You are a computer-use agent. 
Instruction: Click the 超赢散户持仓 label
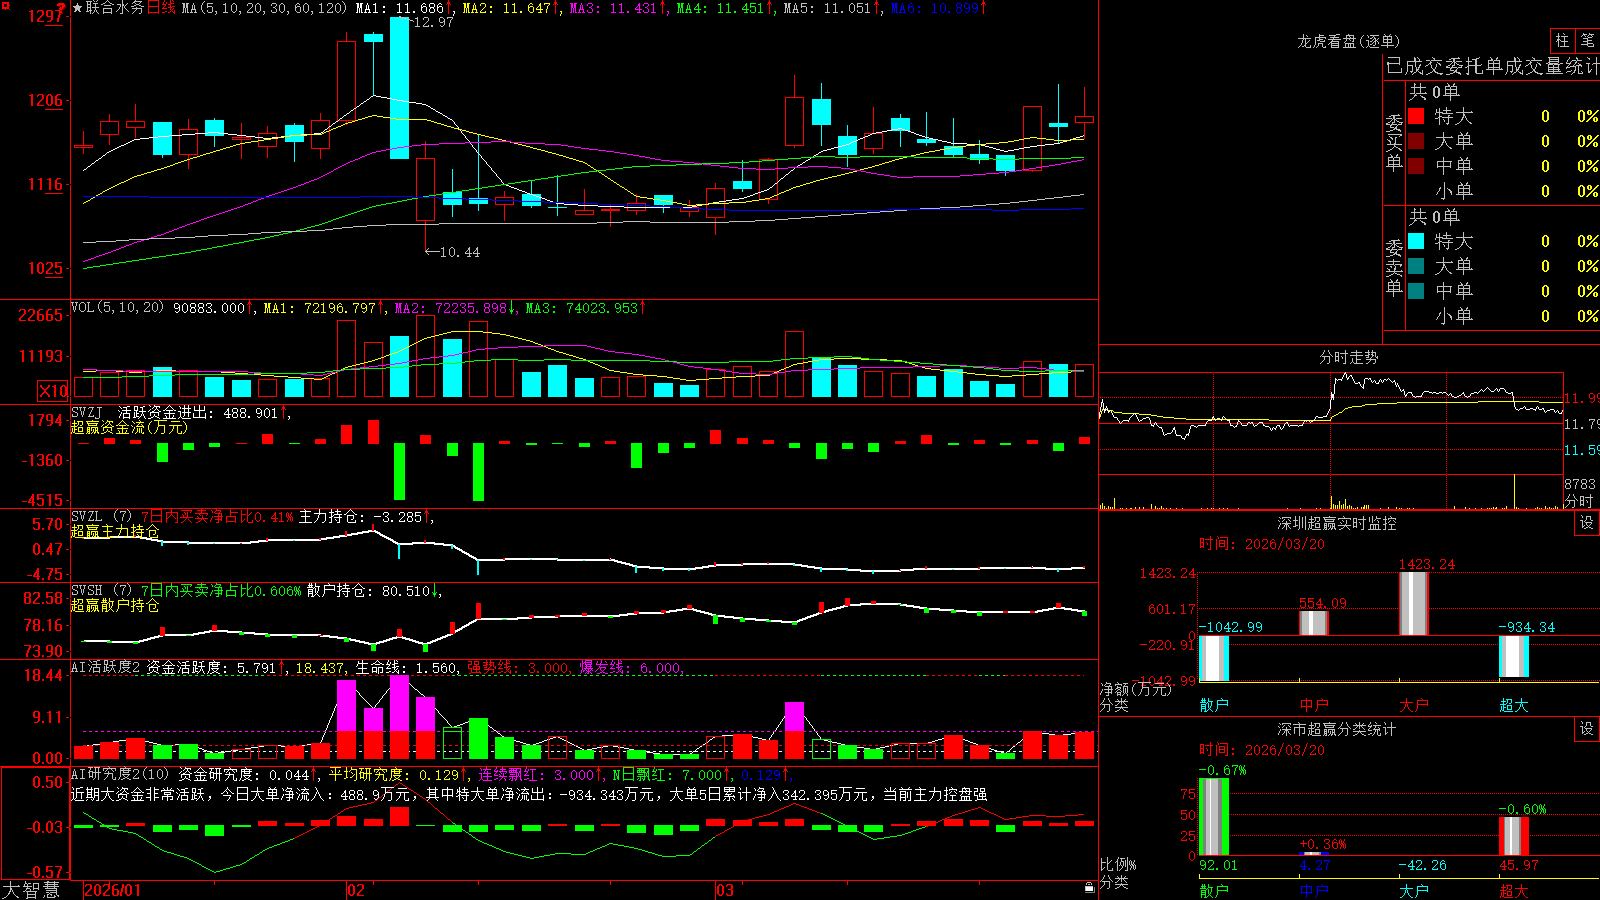point(115,605)
